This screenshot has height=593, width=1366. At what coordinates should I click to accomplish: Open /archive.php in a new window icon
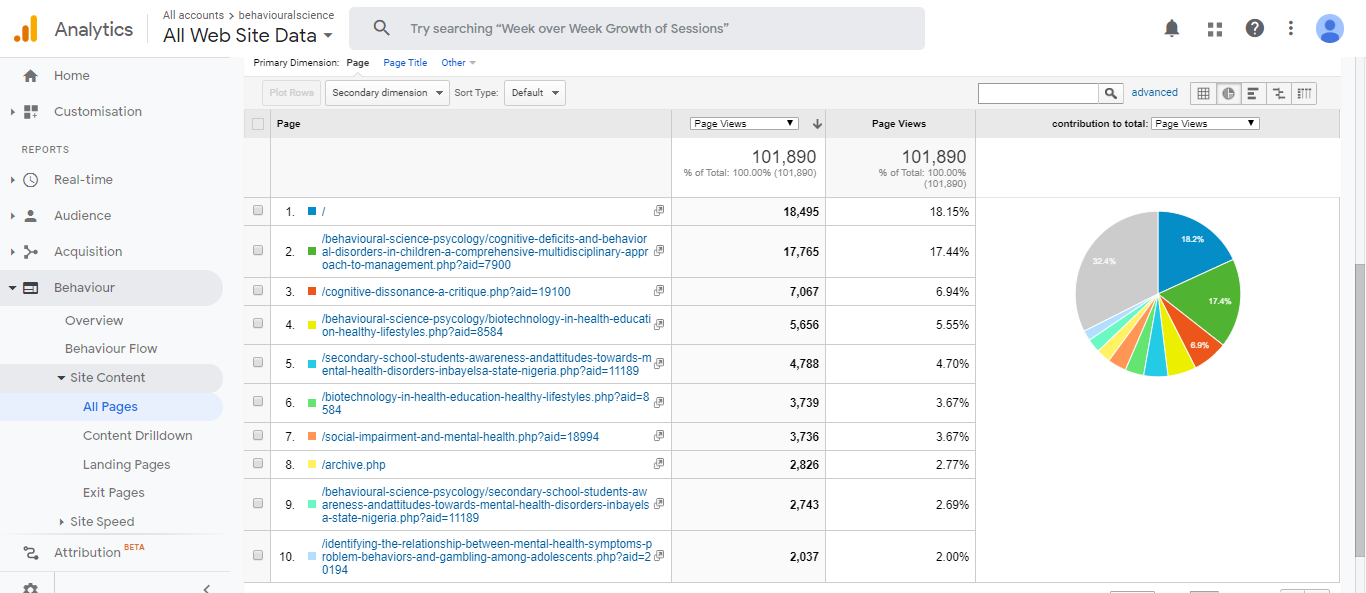click(x=659, y=464)
